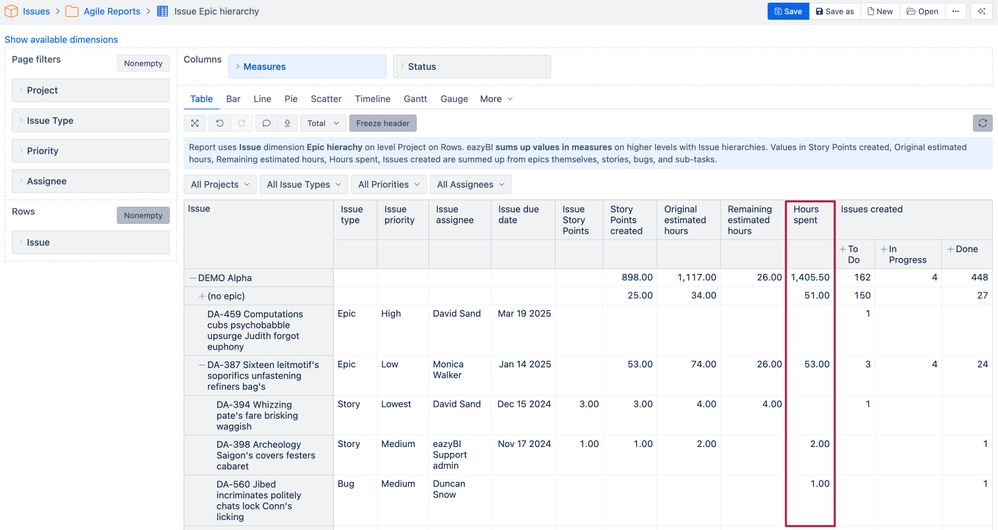Click the Agile Reports folder icon
998x530 pixels.
coord(72,11)
